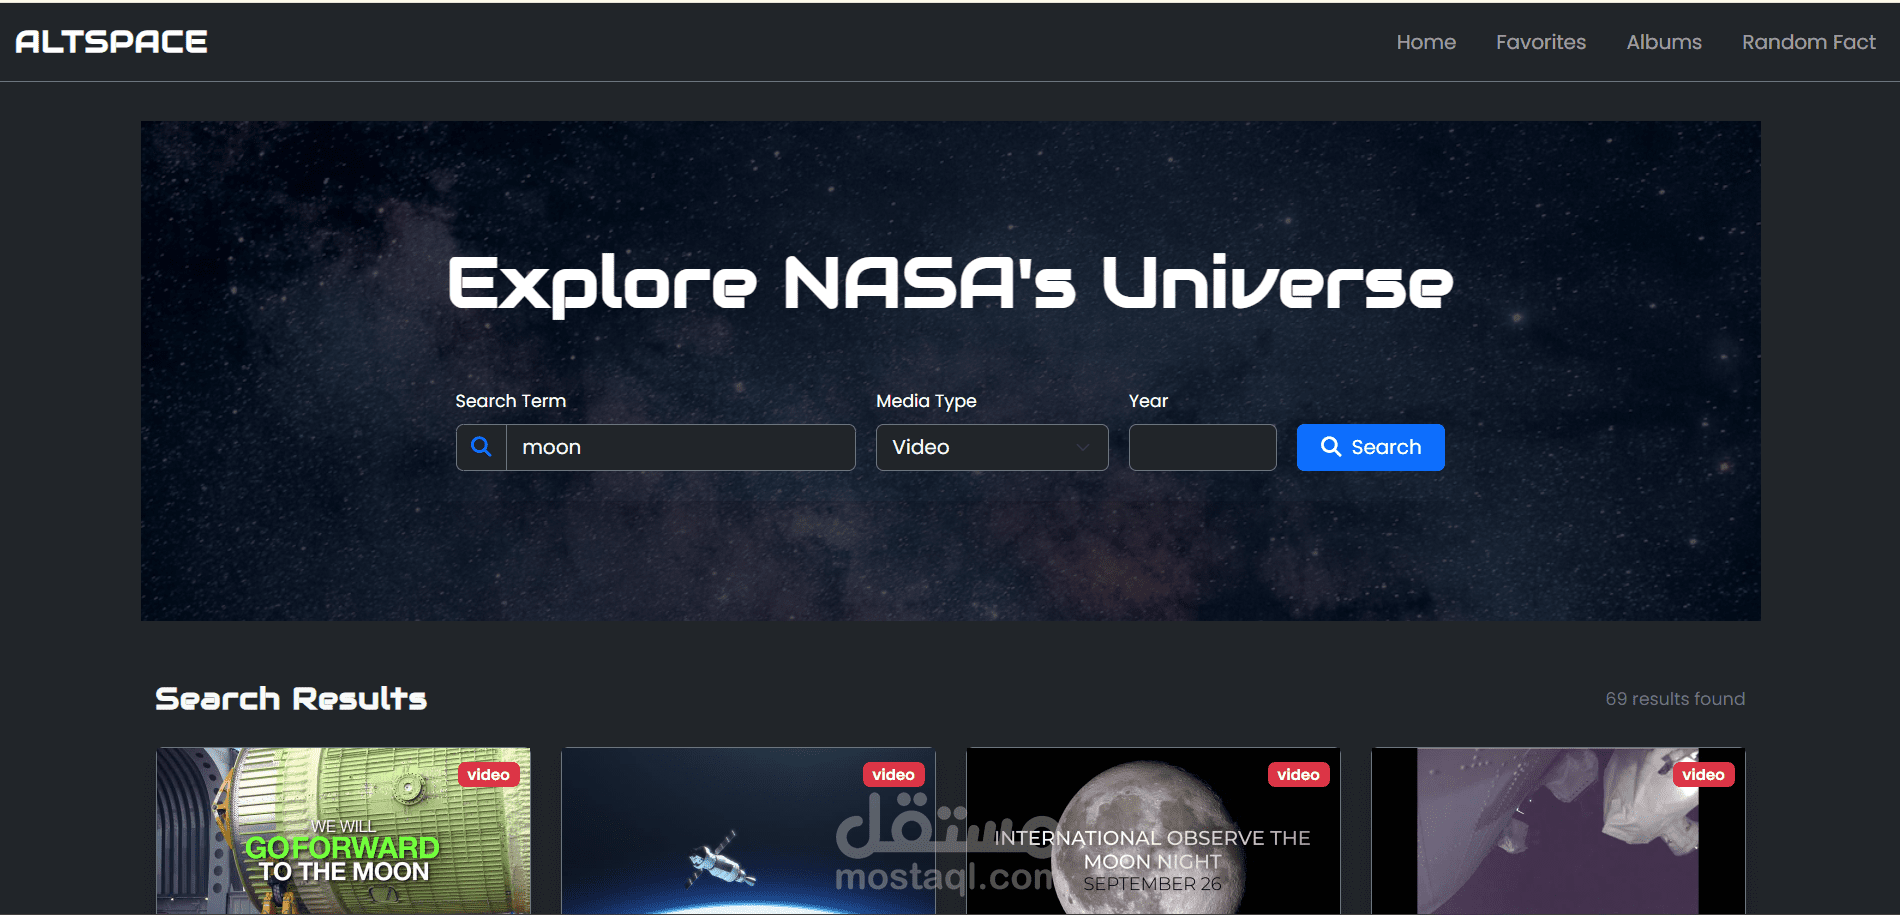Click the 'Year' label
The height and width of the screenshot is (915, 1900).
point(1148,401)
